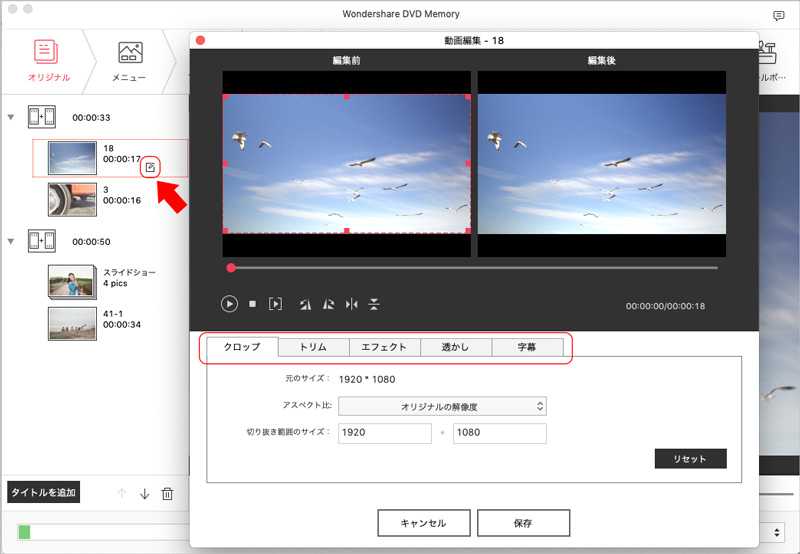Move the selected title up arrow

click(x=121, y=493)
